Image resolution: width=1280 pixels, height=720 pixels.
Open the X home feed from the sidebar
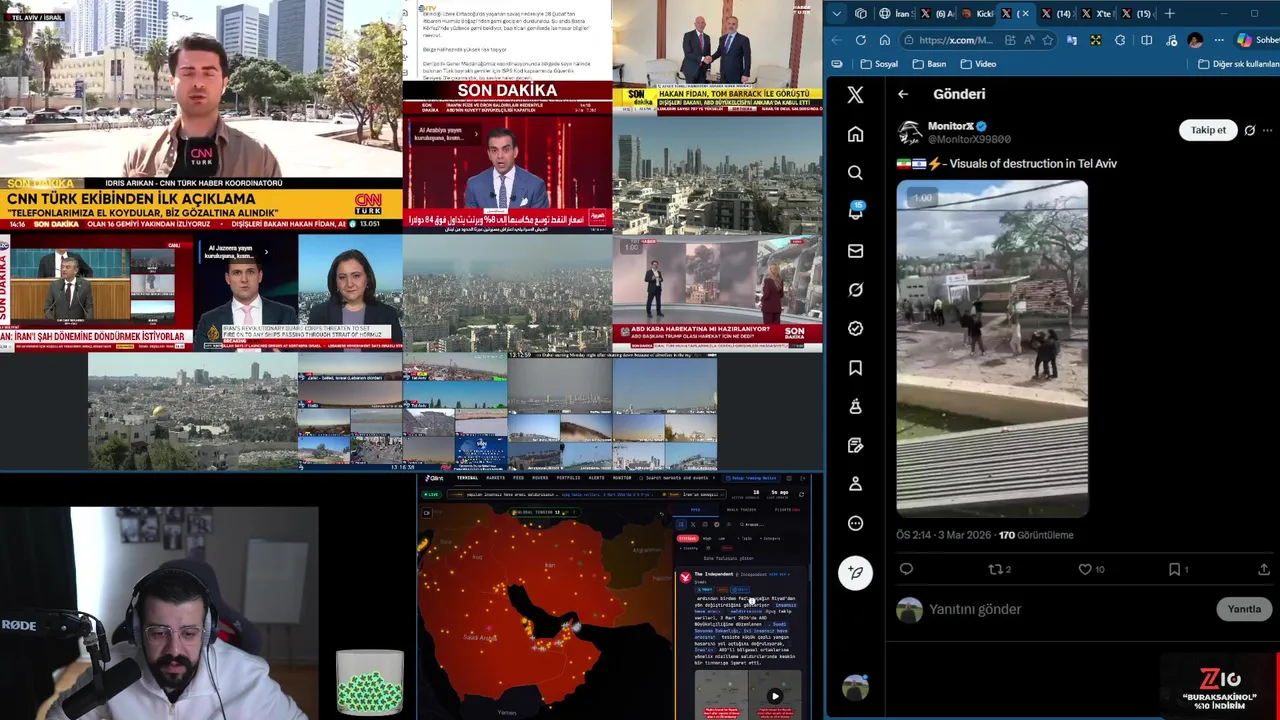point(855,134)
